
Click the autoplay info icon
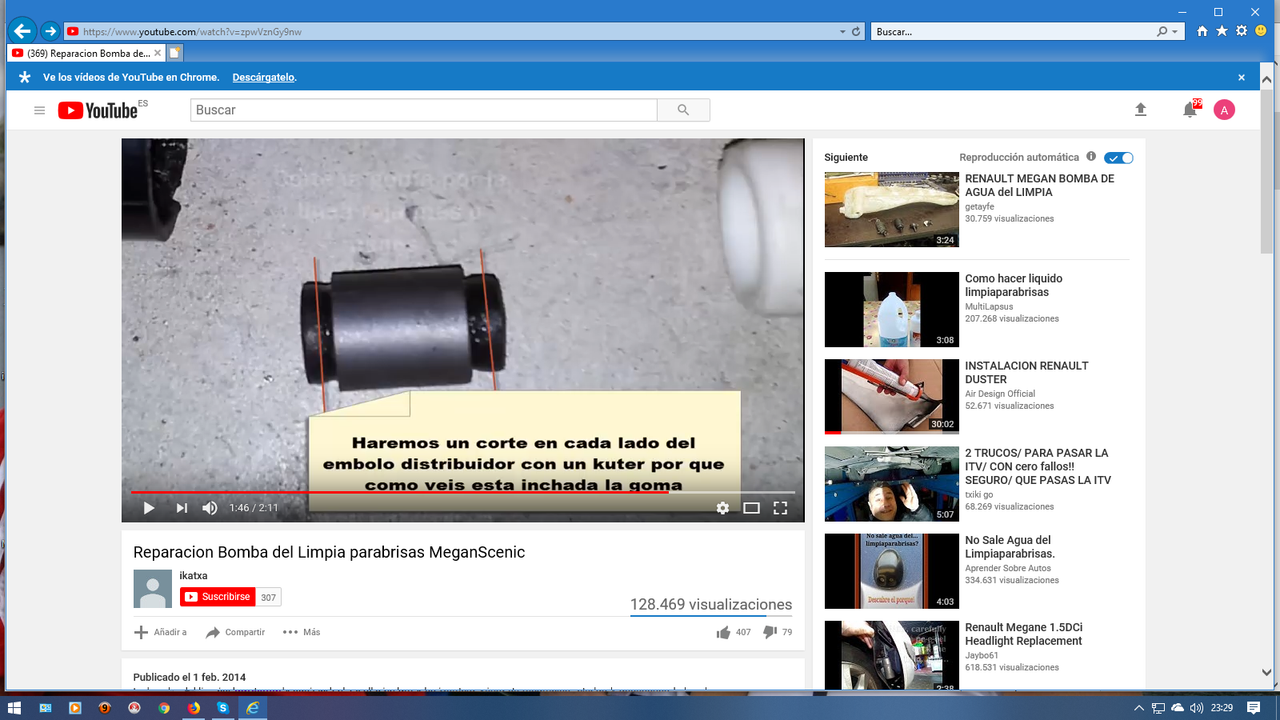(1091, 157)
